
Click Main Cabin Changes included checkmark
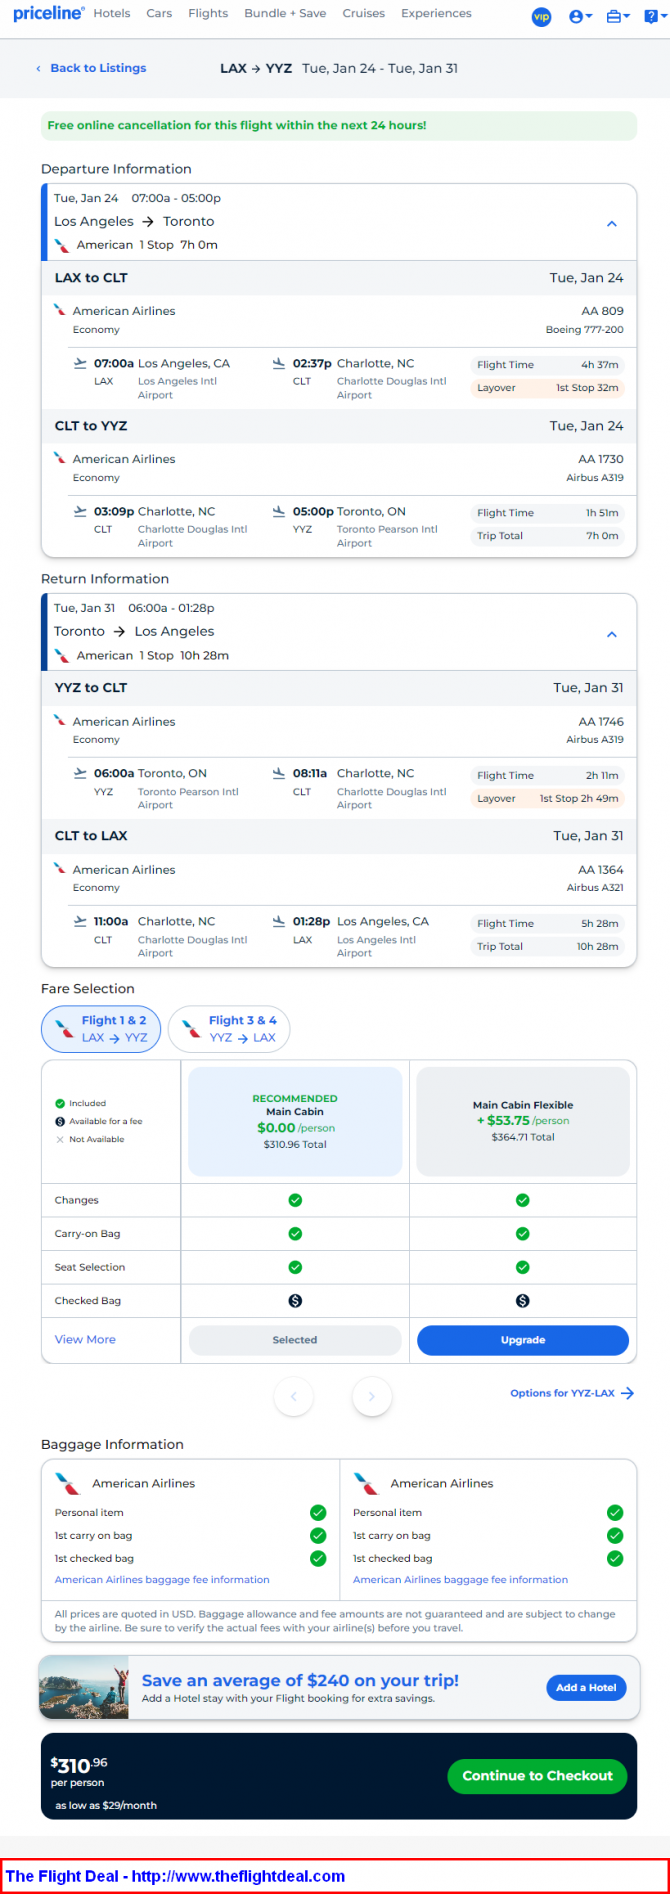pos(295,1200)
